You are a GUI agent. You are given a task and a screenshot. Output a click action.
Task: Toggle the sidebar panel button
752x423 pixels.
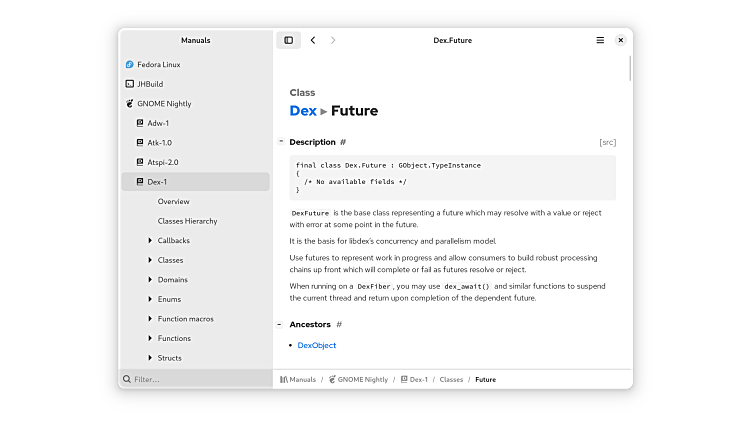click(x=289, y=40)
